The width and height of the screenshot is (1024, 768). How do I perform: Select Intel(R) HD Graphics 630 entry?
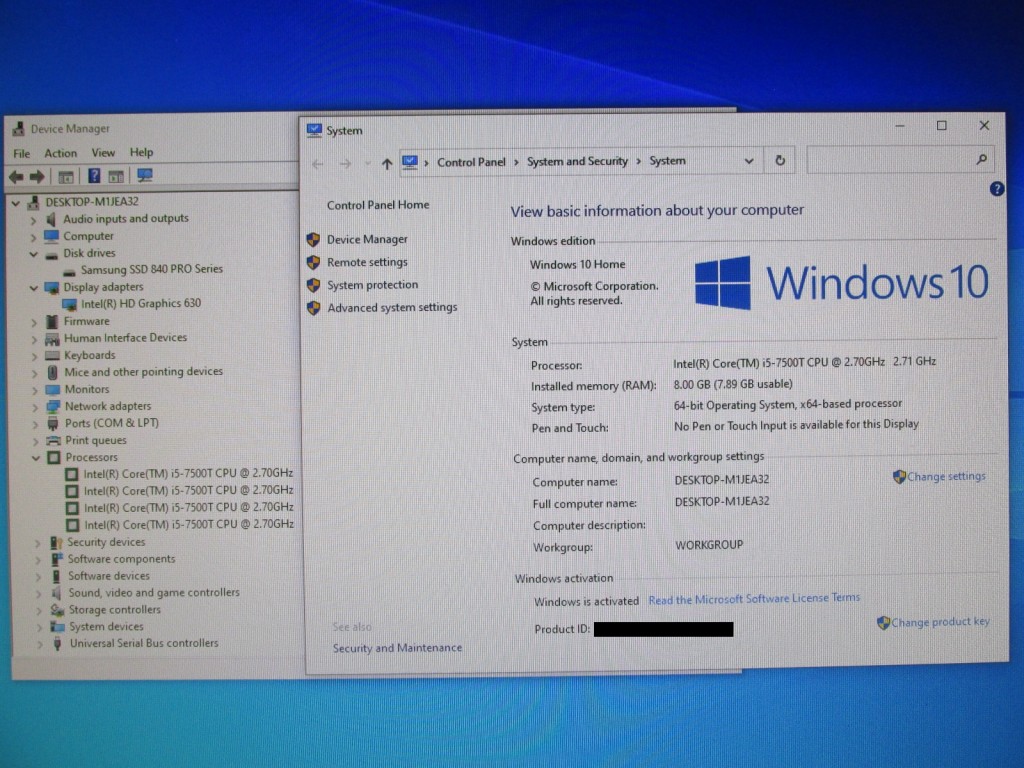click(140, 304)
